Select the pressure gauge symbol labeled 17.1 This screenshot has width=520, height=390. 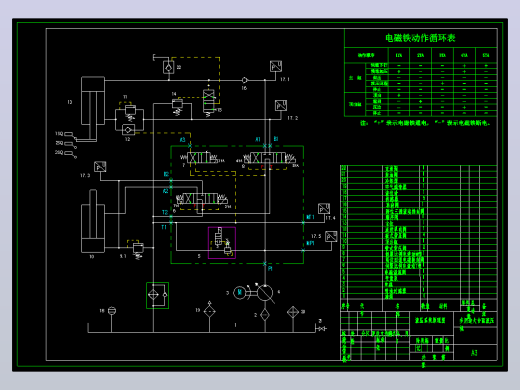(276, 66)
